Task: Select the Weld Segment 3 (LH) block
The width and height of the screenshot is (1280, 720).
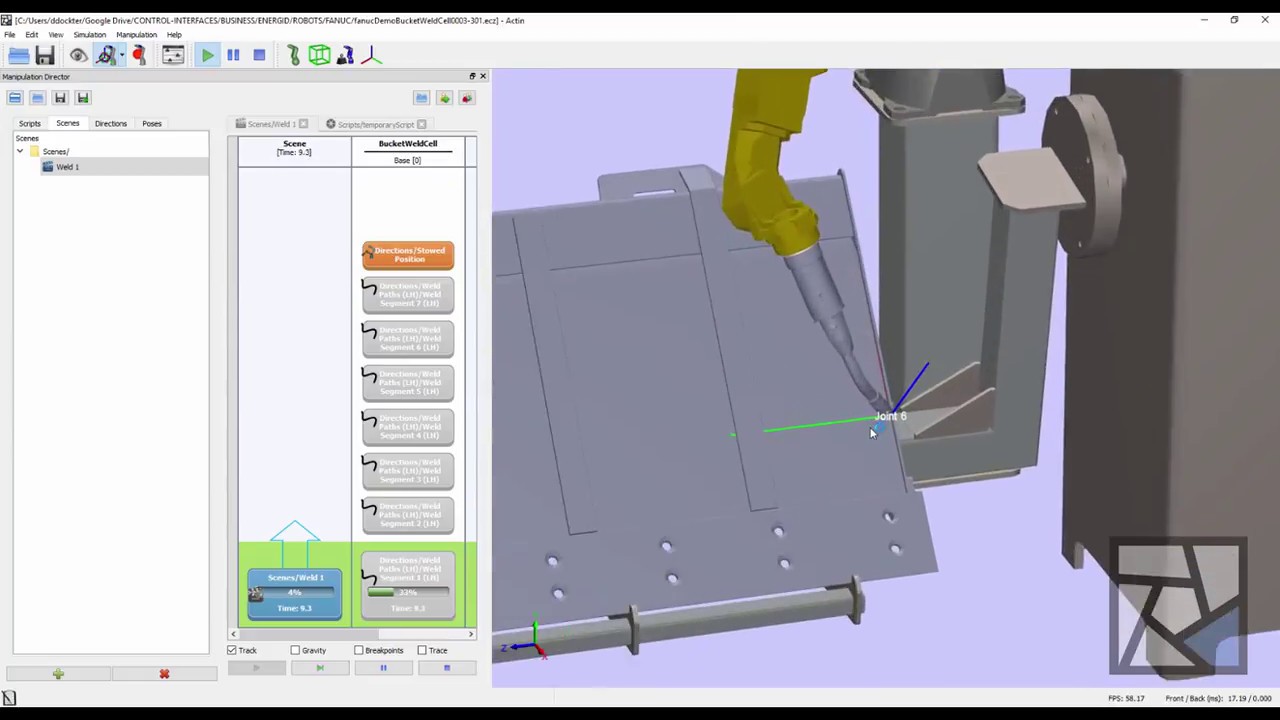Action: click(x=408, y=471)
